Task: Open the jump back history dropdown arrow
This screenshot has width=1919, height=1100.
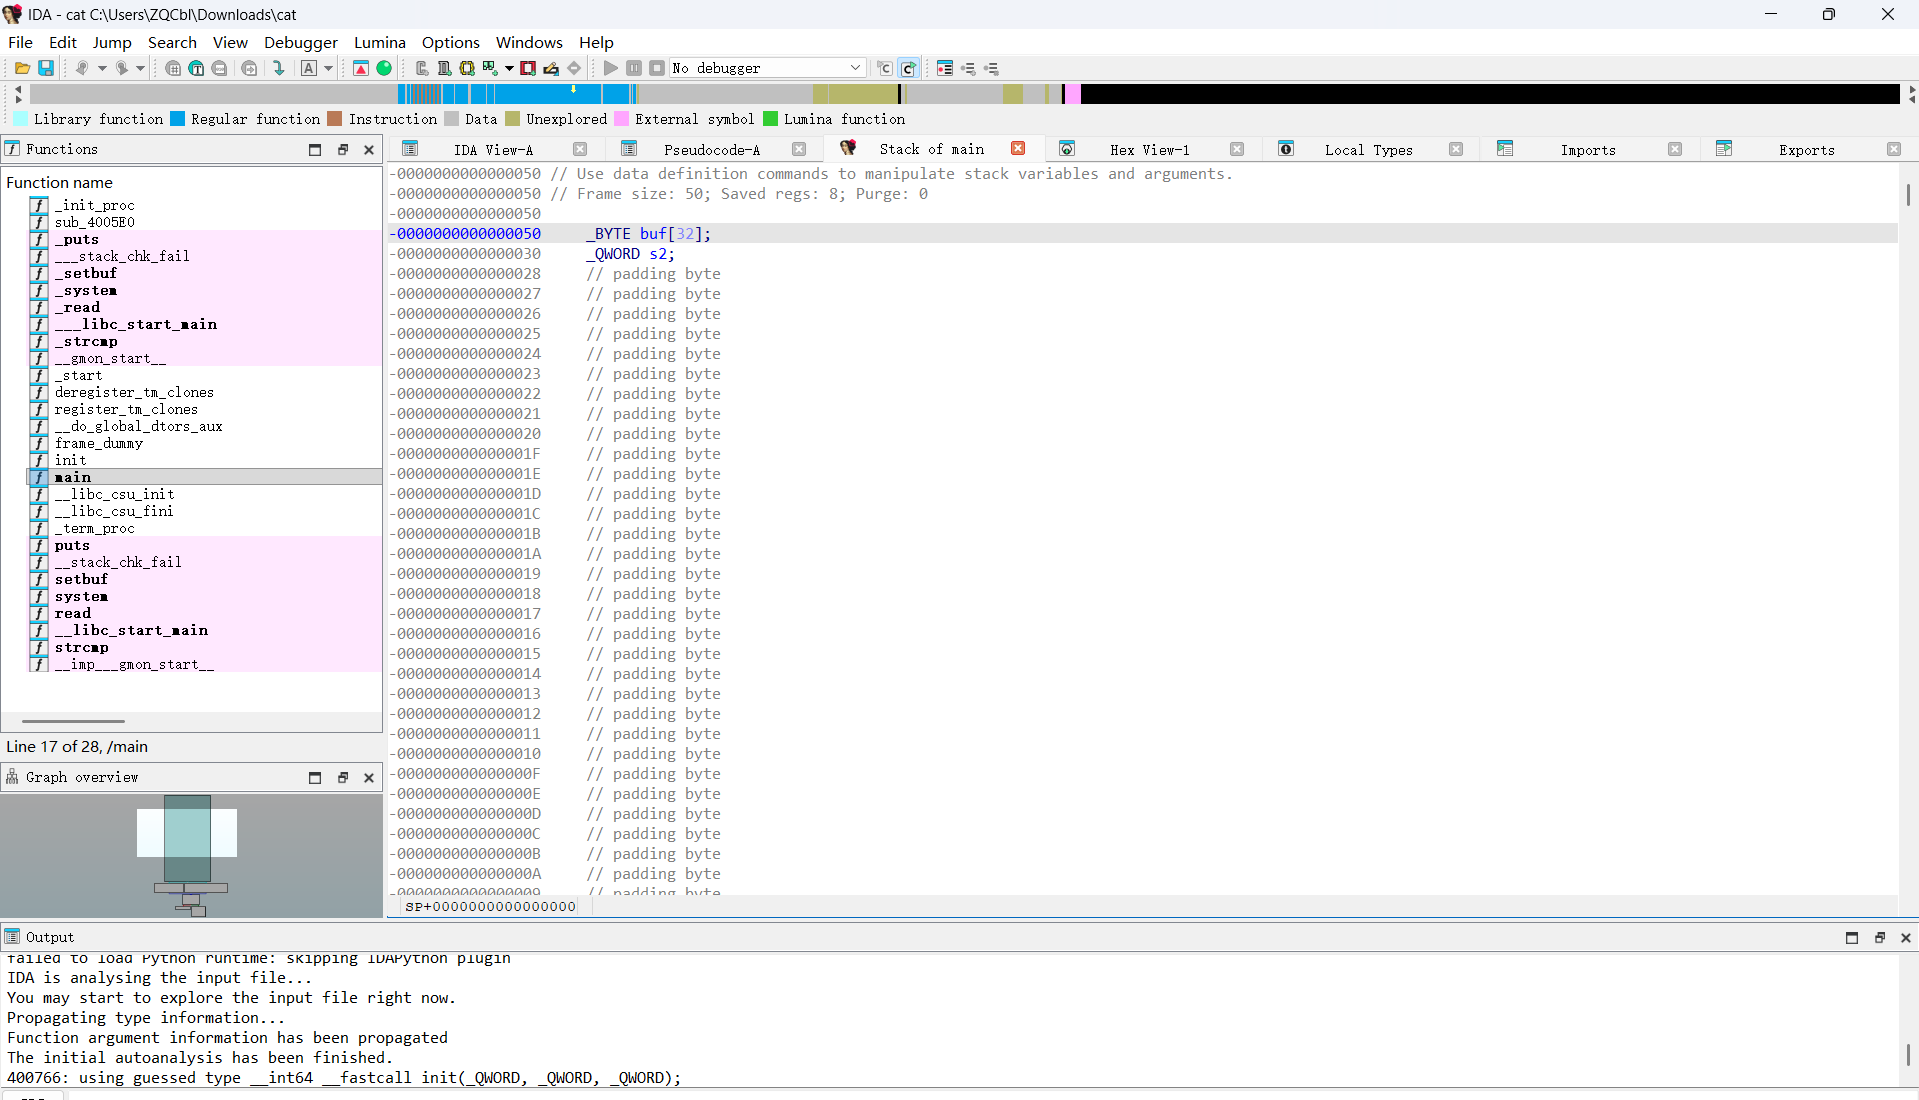Action: point(102,68)
